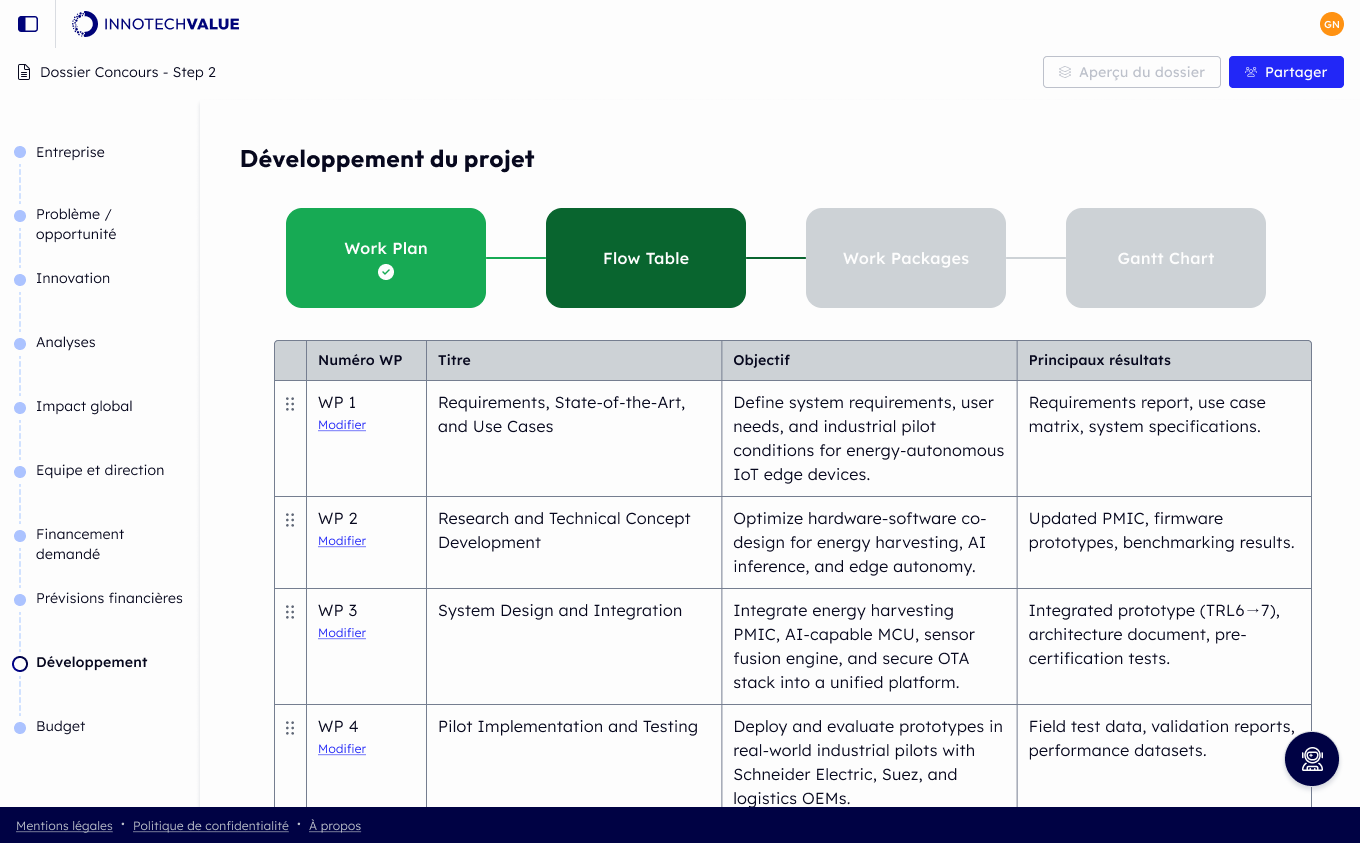Open the Gantt Chart stage
The image size is (1360, 843).
[x=1165, y=258]
